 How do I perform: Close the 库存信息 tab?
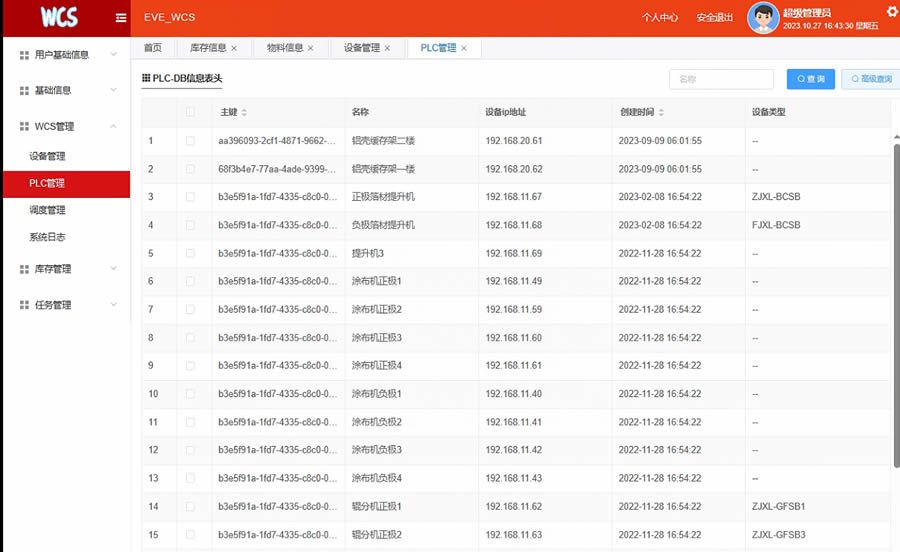coord(234,48)
